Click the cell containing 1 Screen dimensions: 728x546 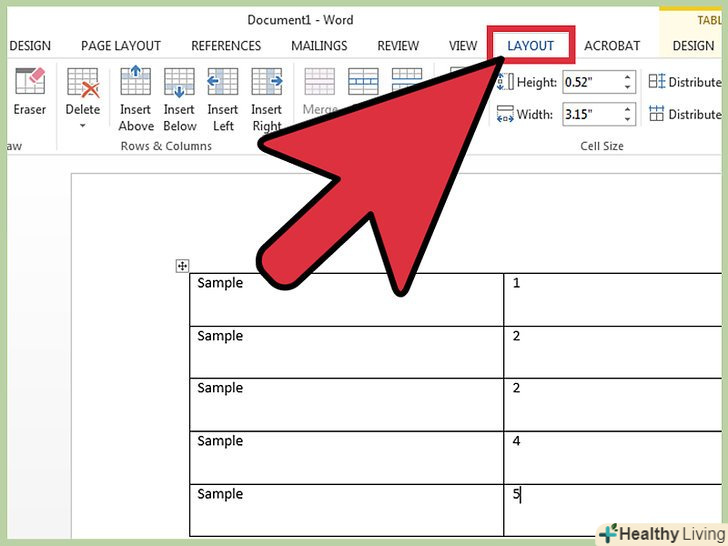[613, 299]
